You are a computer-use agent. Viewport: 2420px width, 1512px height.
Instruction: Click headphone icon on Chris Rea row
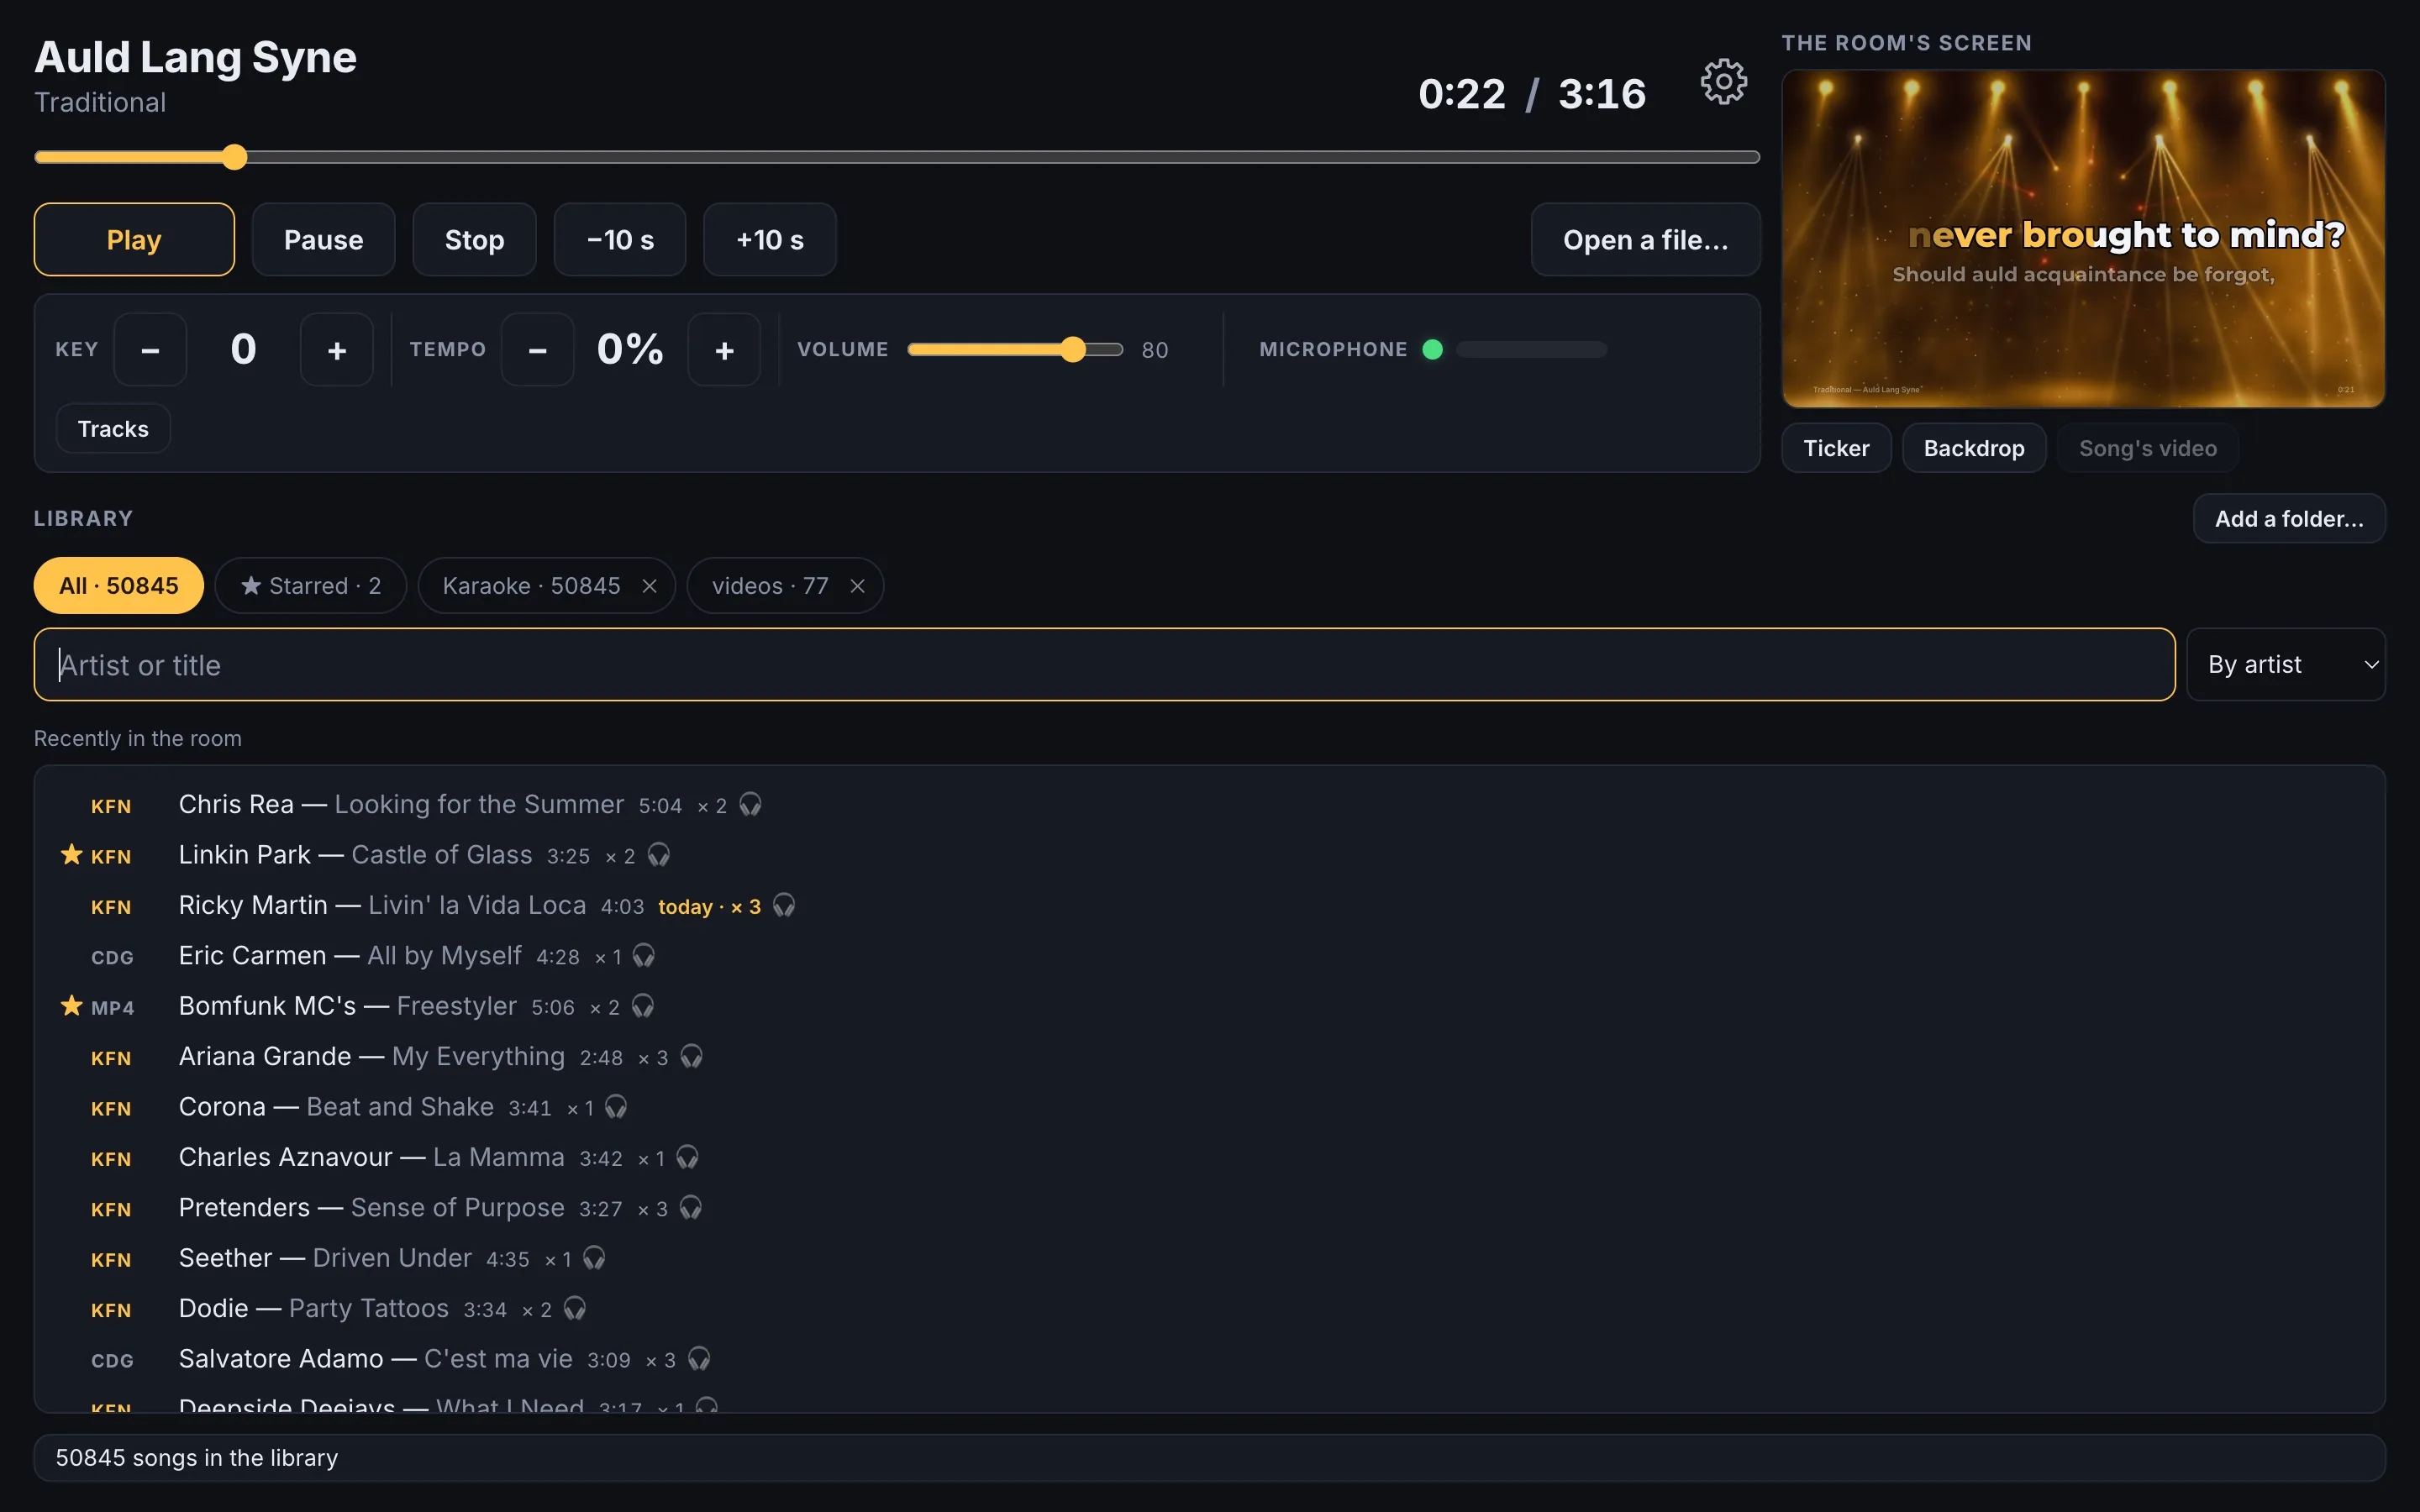click(750, 805)
